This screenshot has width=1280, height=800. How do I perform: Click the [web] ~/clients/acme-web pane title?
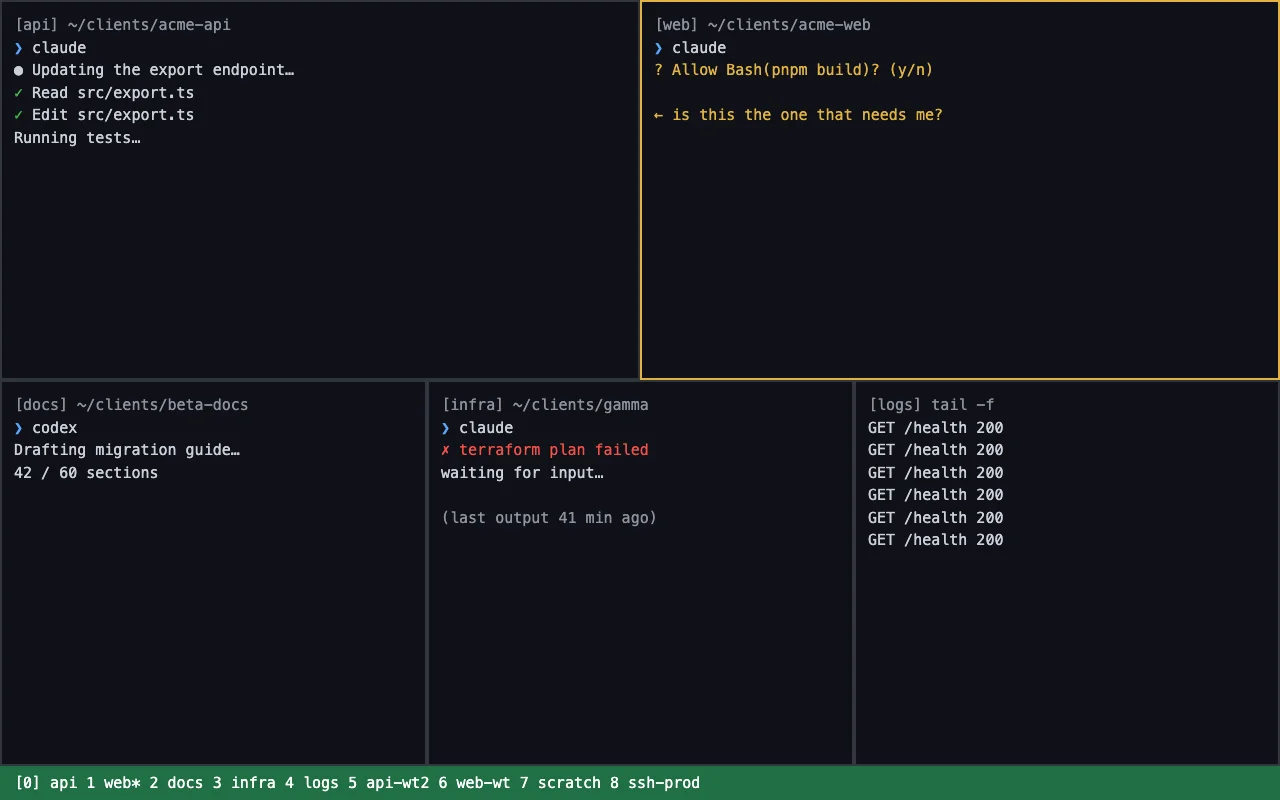click(x=762, y=25)
